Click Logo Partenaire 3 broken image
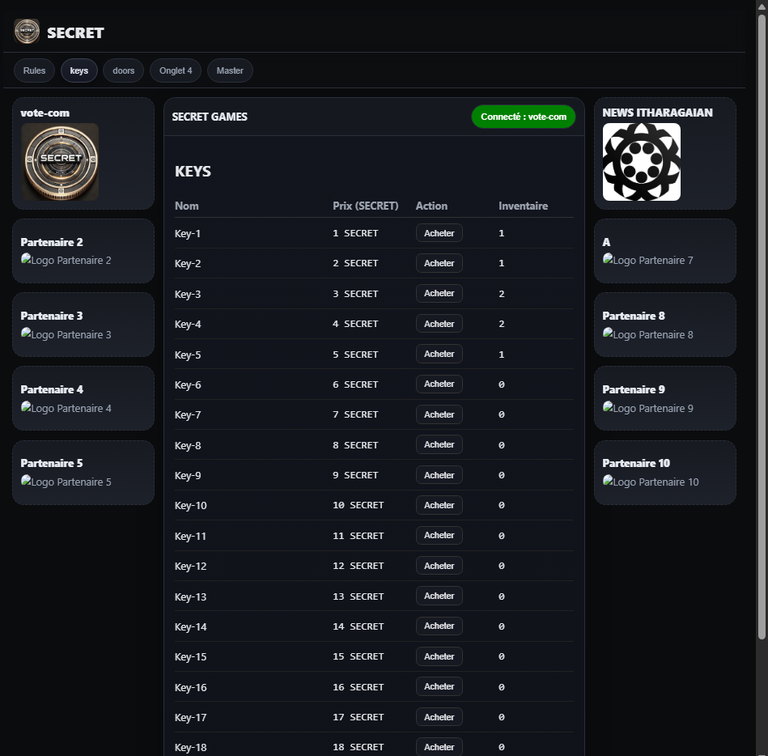 pyautogui.click(x=66, y=334)
